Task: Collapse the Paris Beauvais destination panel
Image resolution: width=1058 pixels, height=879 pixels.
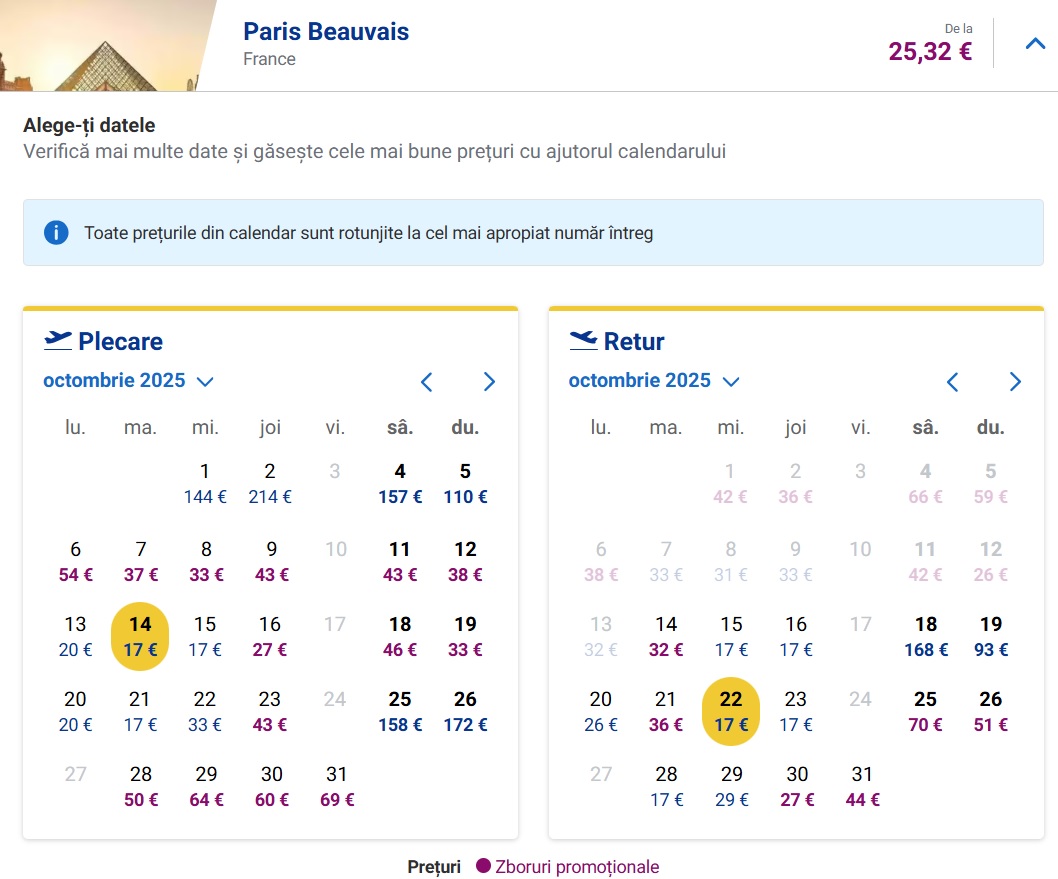Action: (1035, 44)
